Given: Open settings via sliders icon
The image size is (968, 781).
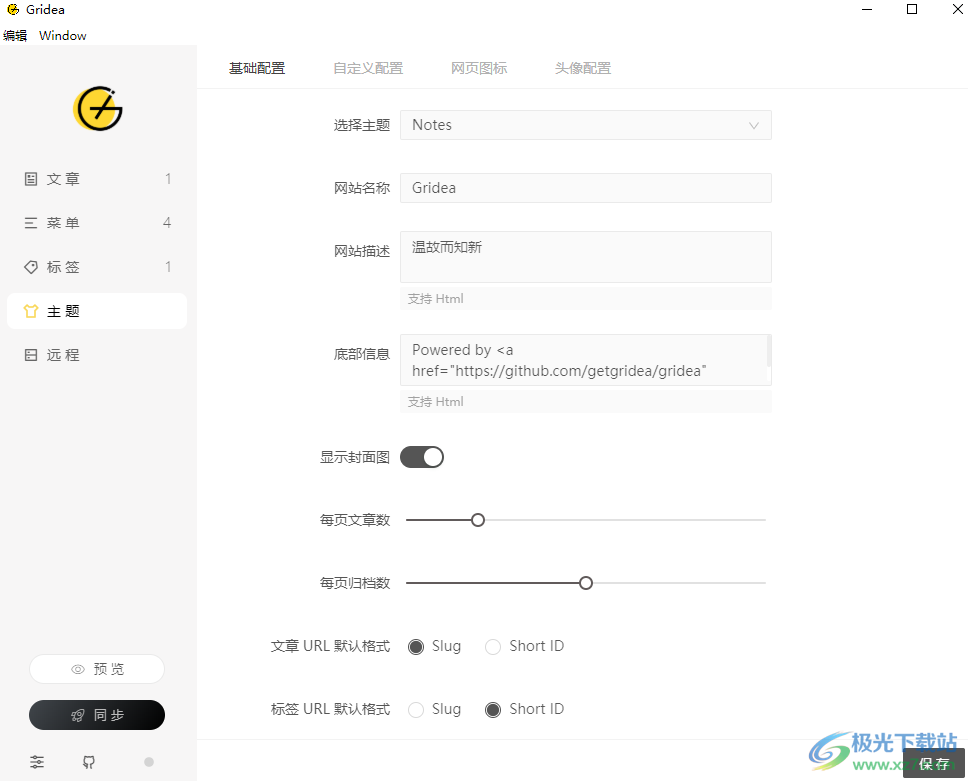Looking at the screenshot, I should [x=37, y=762].
